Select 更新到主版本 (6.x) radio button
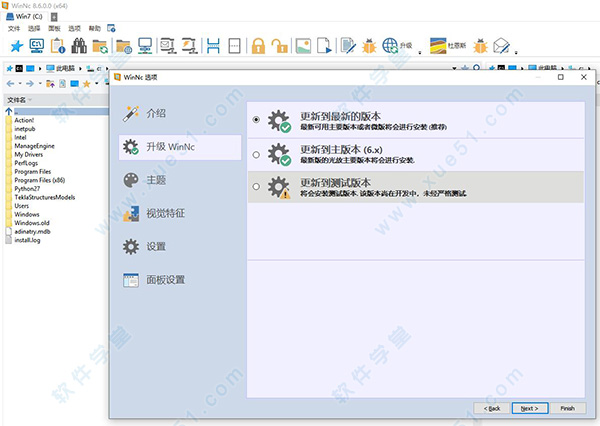 pos(256,155)
